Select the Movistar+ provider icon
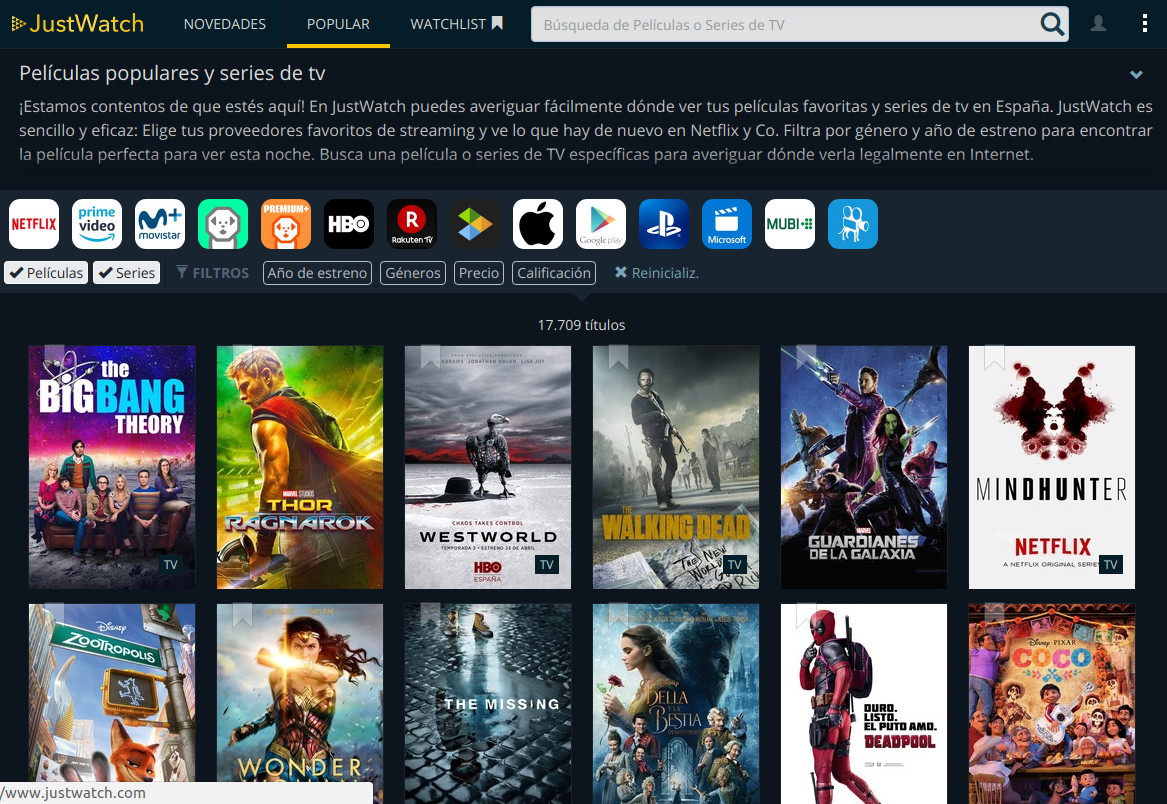The height and width of the screenshot is (804, 1167). (x=160, y=224)
